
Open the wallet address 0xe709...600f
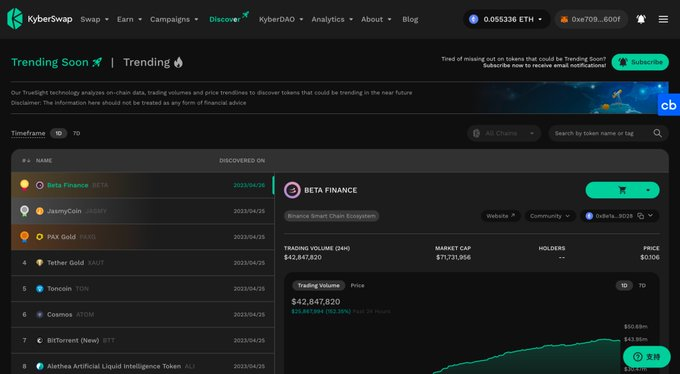591,19
